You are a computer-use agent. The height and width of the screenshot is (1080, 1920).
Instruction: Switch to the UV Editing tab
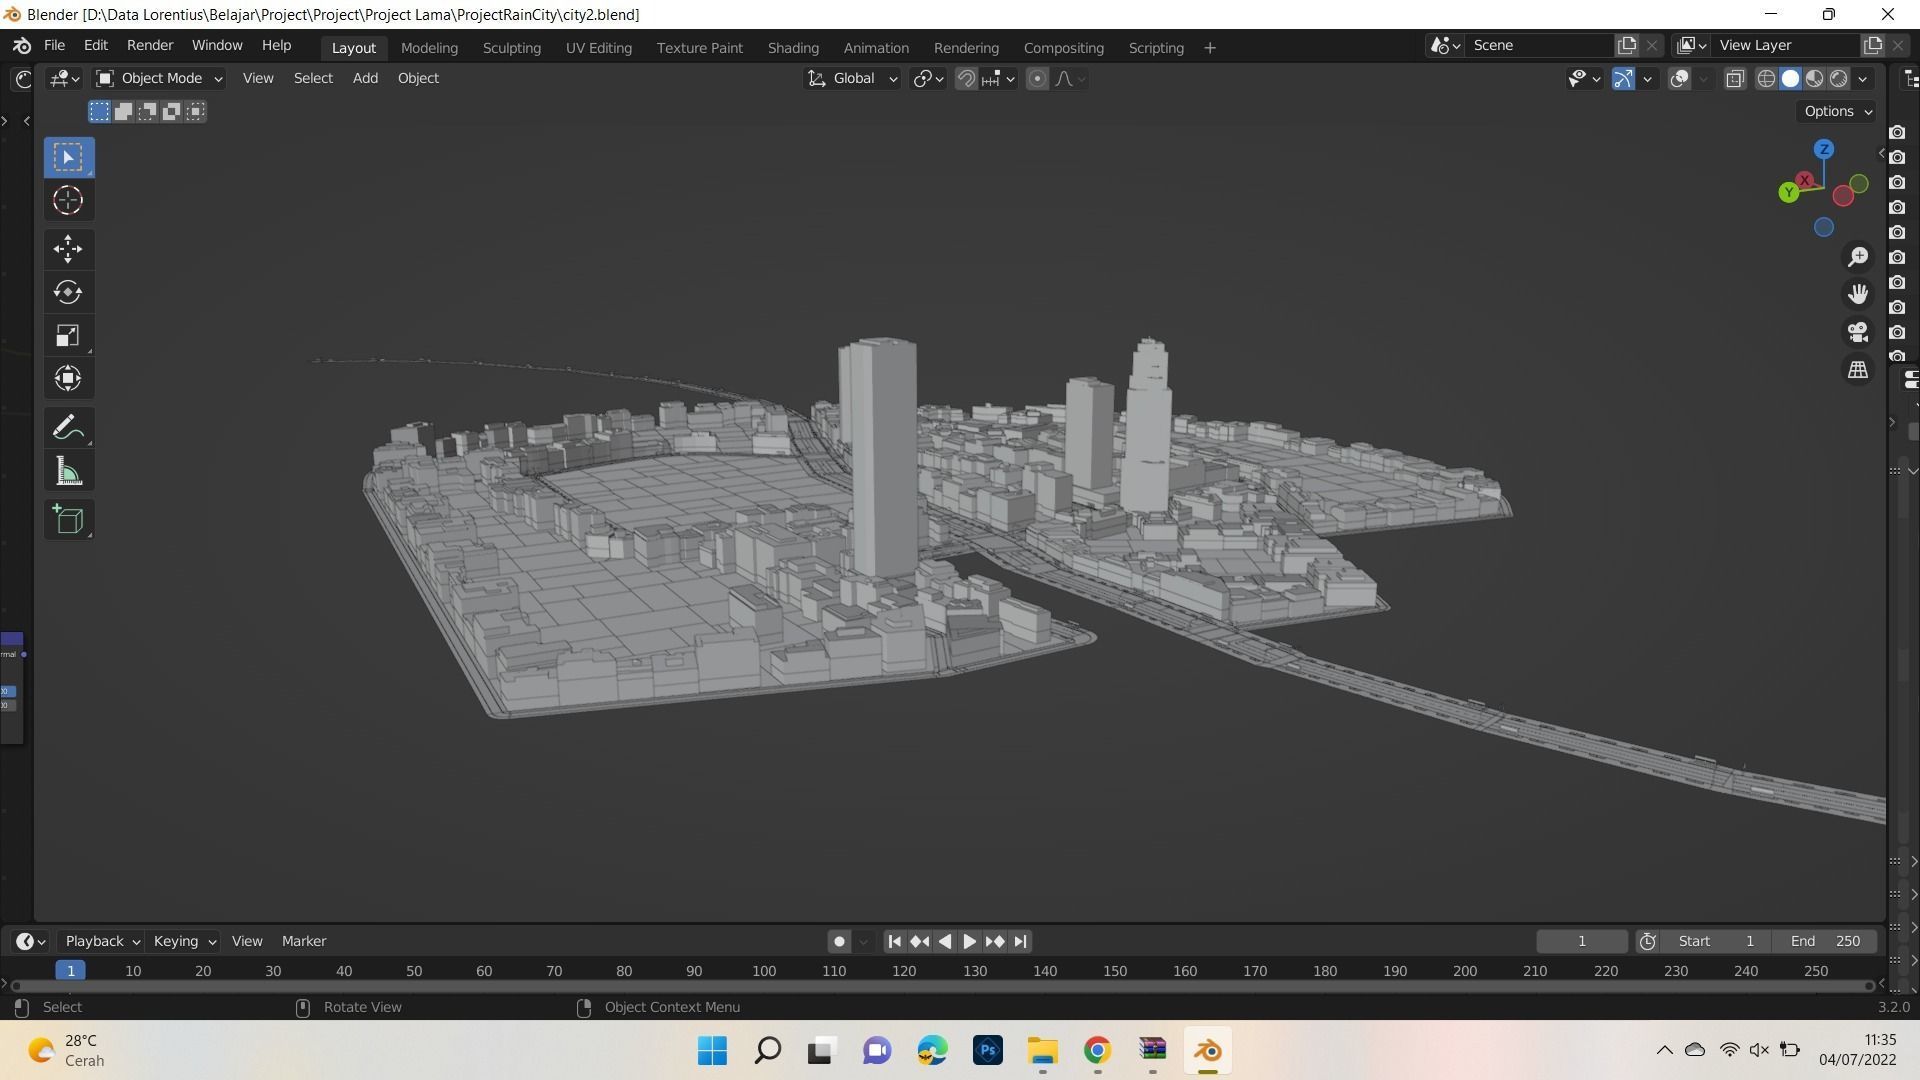[598, 48]
